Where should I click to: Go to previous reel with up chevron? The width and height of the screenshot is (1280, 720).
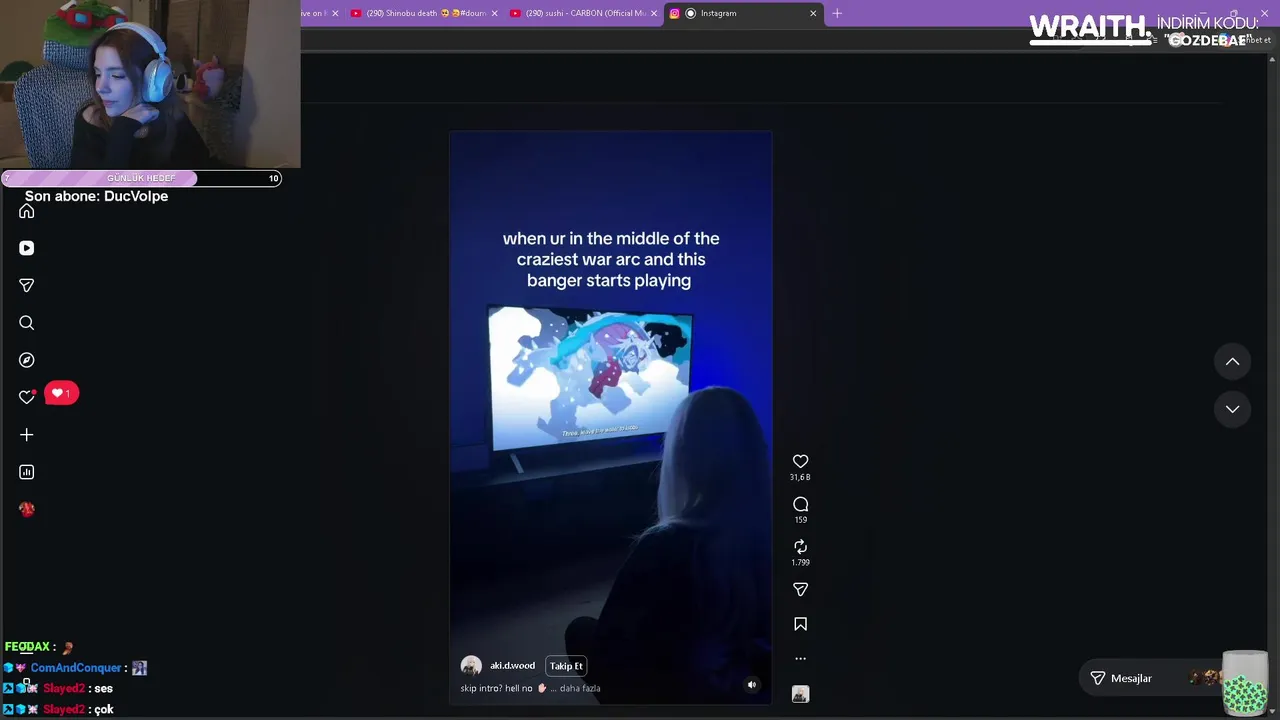point(1233,362)
